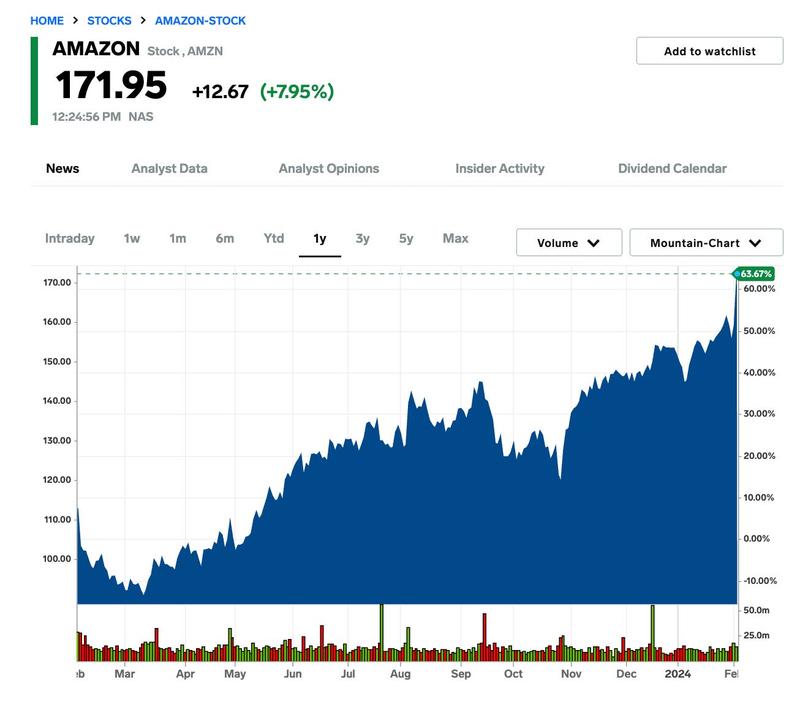Screen dimensions: 800x701
Task: Open the Volume dropdown
Action: [569, 243]
